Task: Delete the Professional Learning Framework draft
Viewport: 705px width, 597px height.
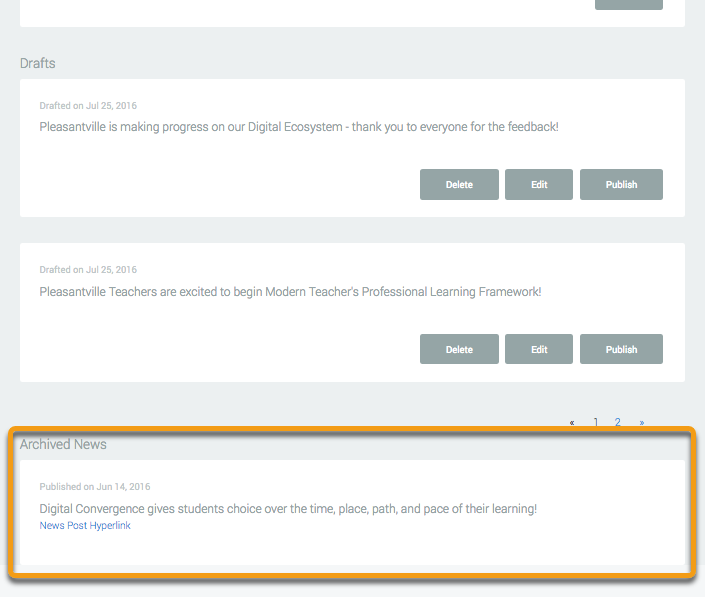Action: [459, 349]
